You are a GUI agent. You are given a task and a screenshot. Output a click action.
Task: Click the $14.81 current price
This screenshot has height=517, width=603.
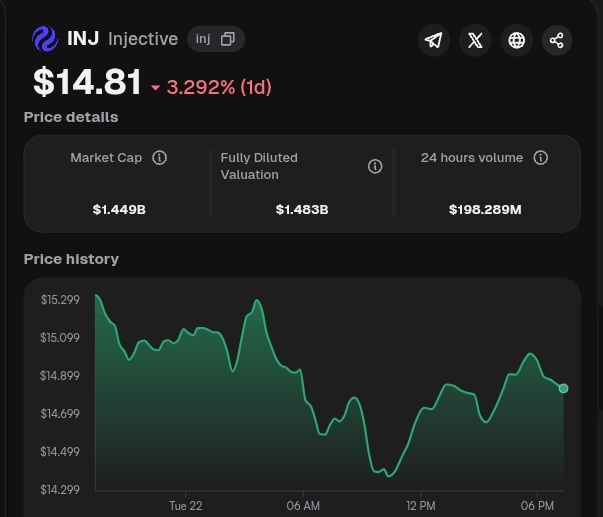pos(87,82)
